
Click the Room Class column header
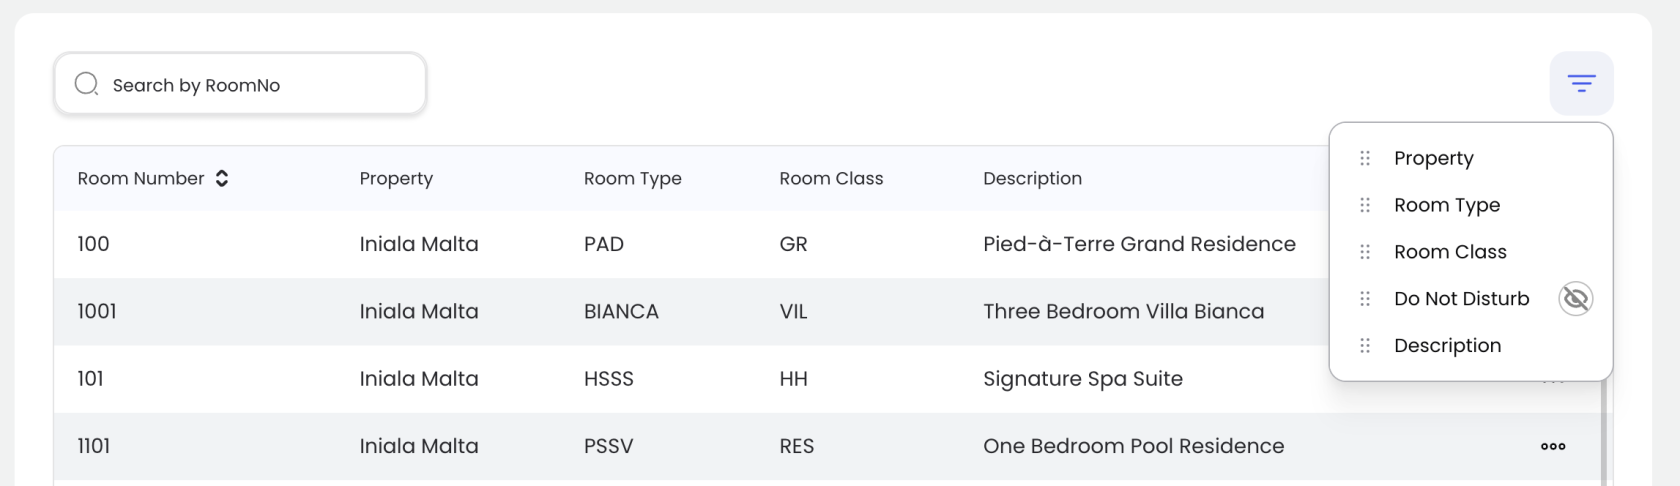pos(831,179)
